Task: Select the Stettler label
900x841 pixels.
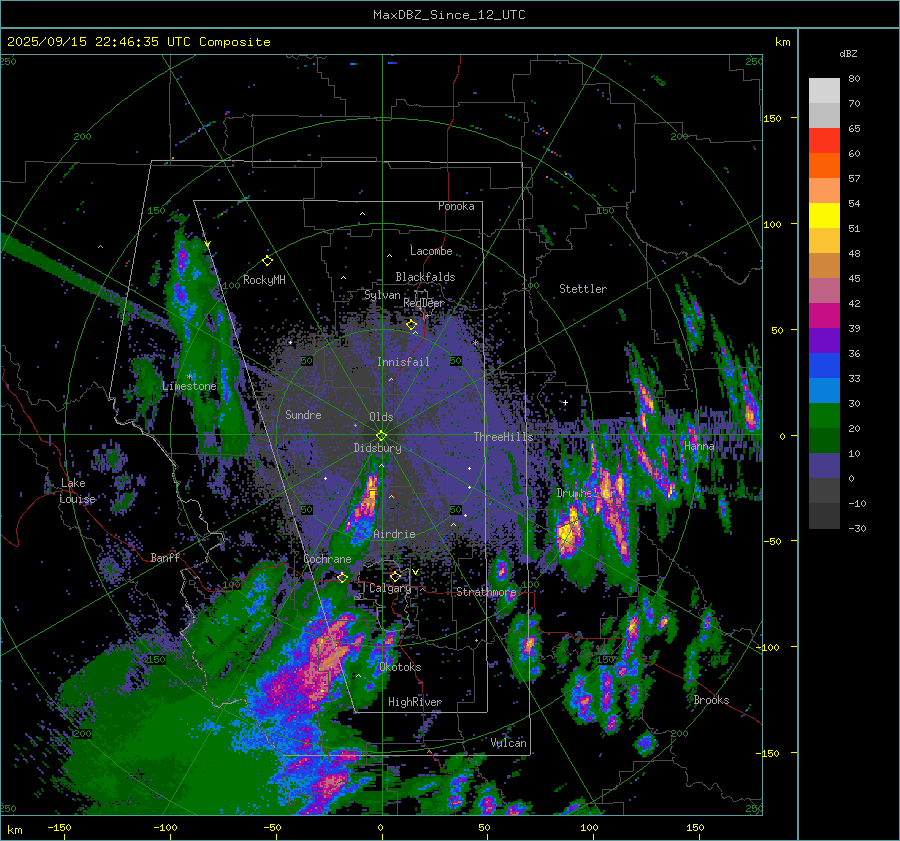Action: click(x=583, y=289)
